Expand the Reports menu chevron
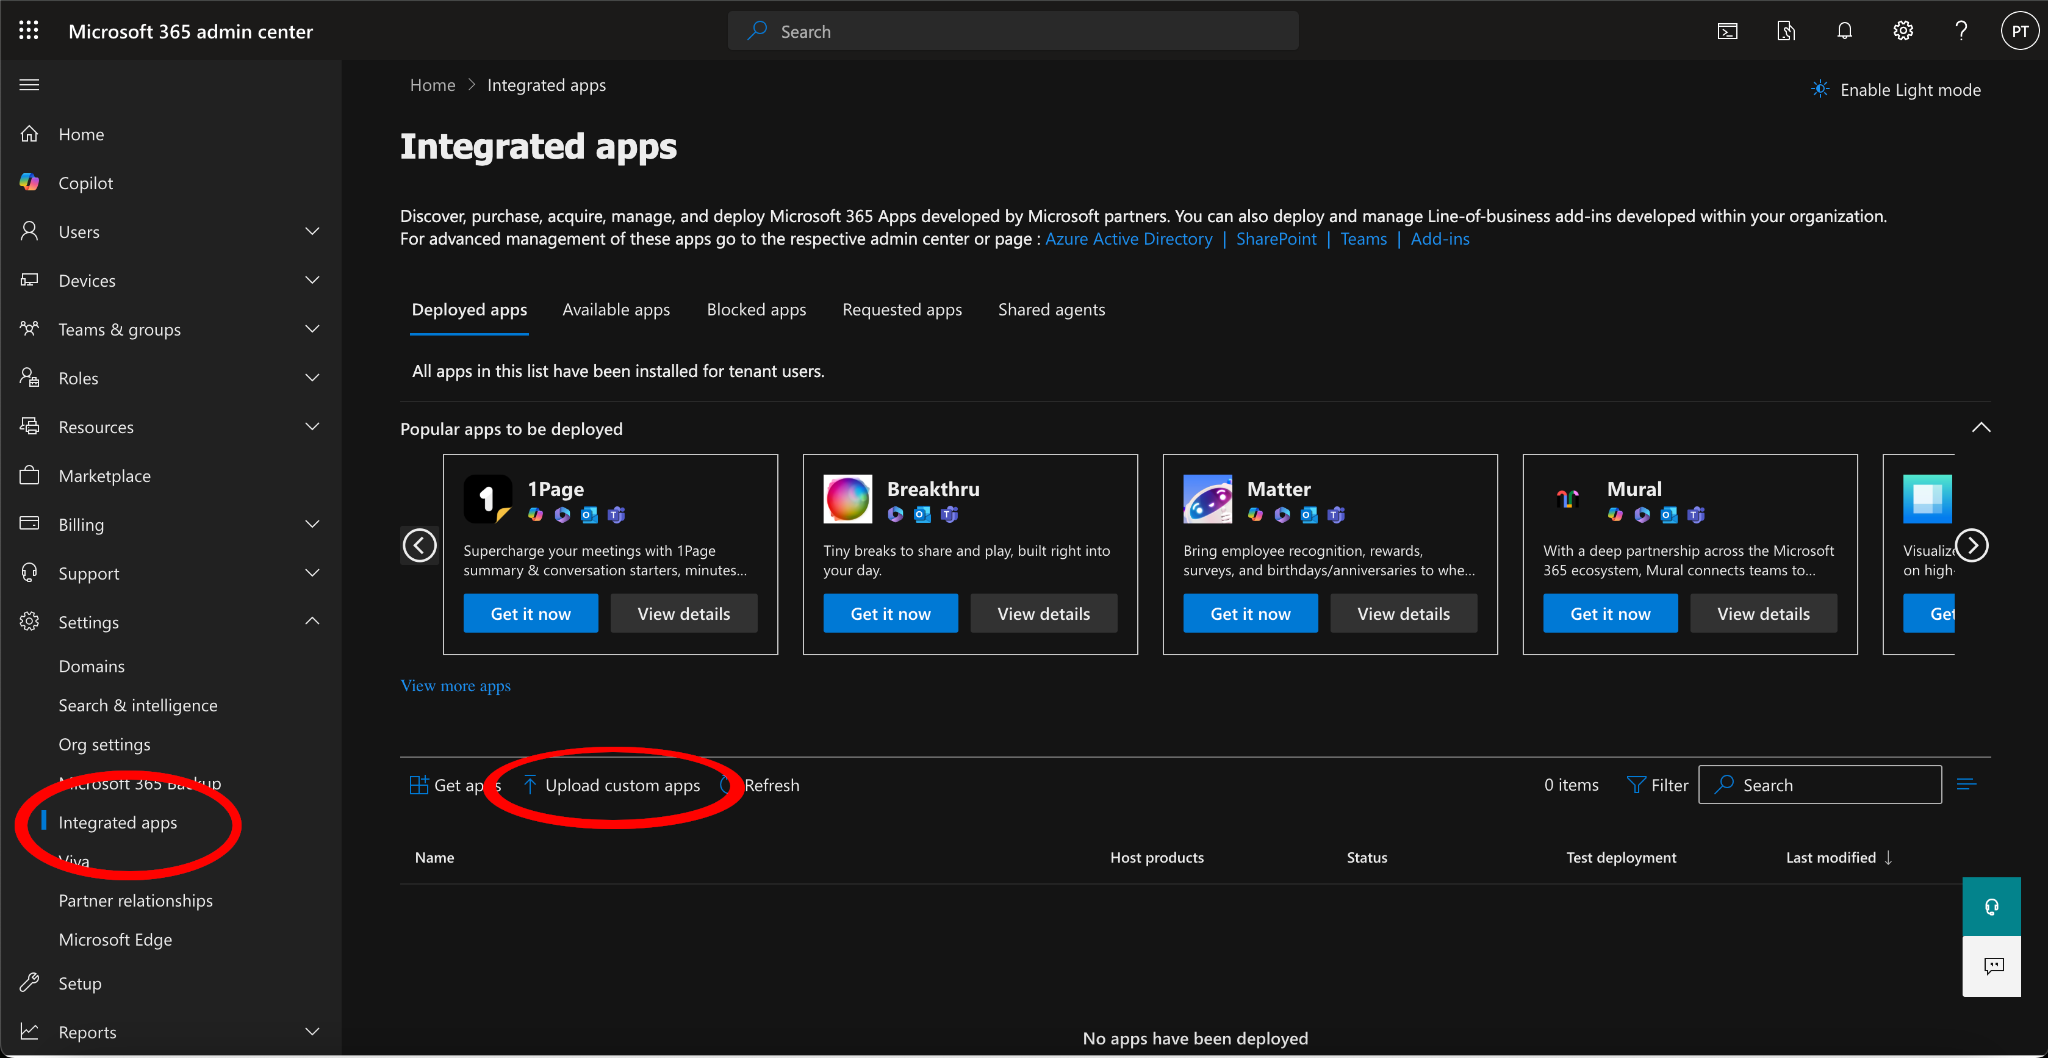 (312, 1031)
